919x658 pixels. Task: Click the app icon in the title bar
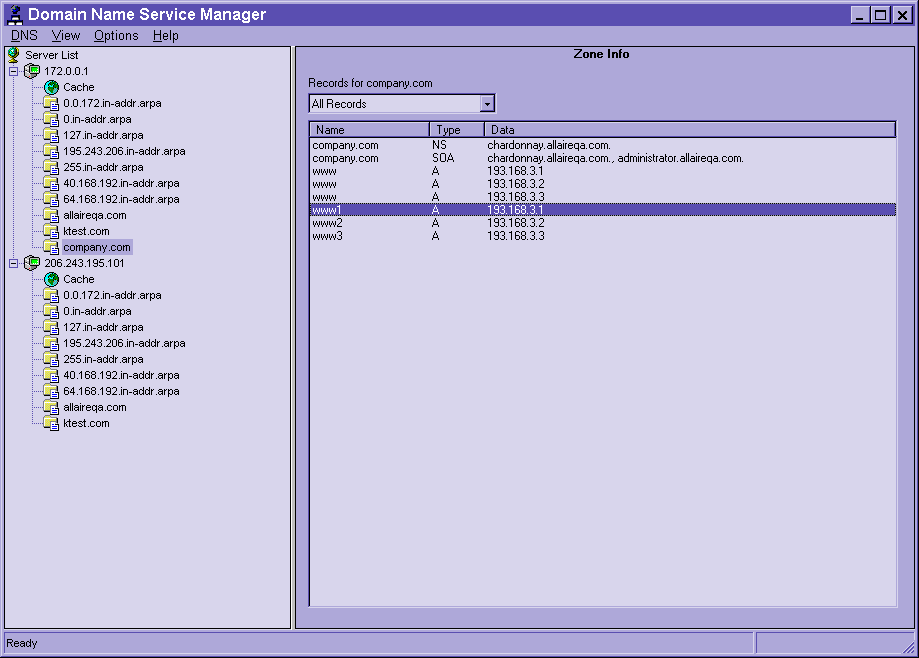[x=14, y=15]
